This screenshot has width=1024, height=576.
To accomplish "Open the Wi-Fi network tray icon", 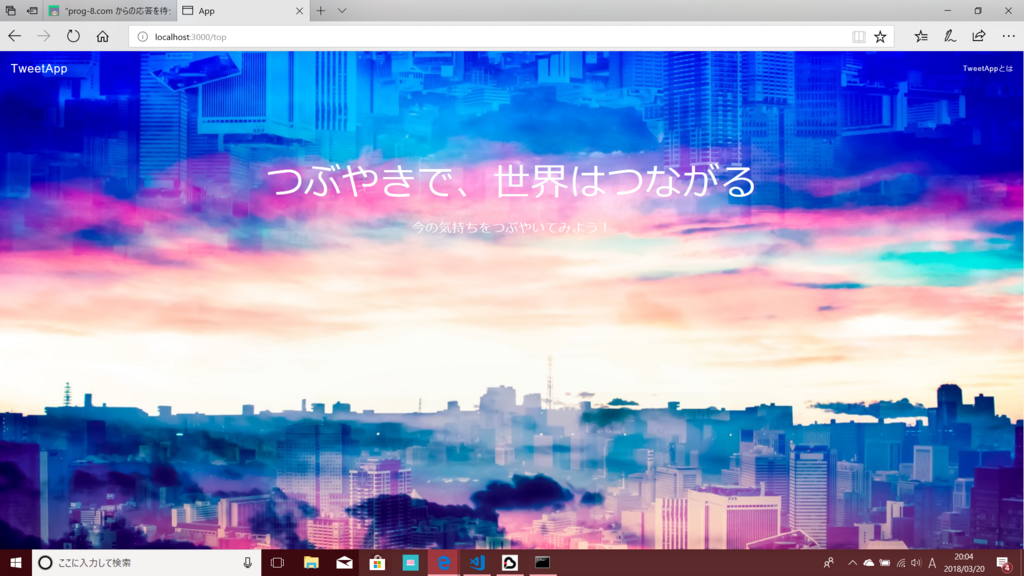I will point(901,563).
